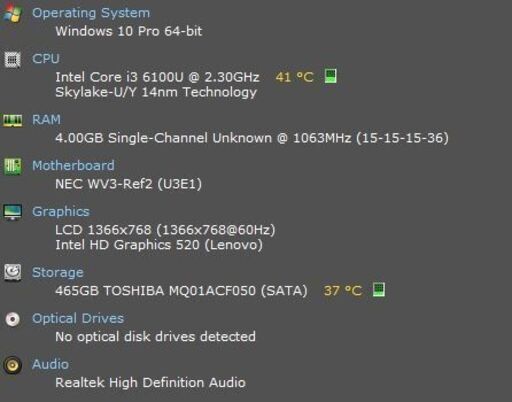Open the Storage section heading
Screen dimensions: 512x402
(x=58, y=273)
